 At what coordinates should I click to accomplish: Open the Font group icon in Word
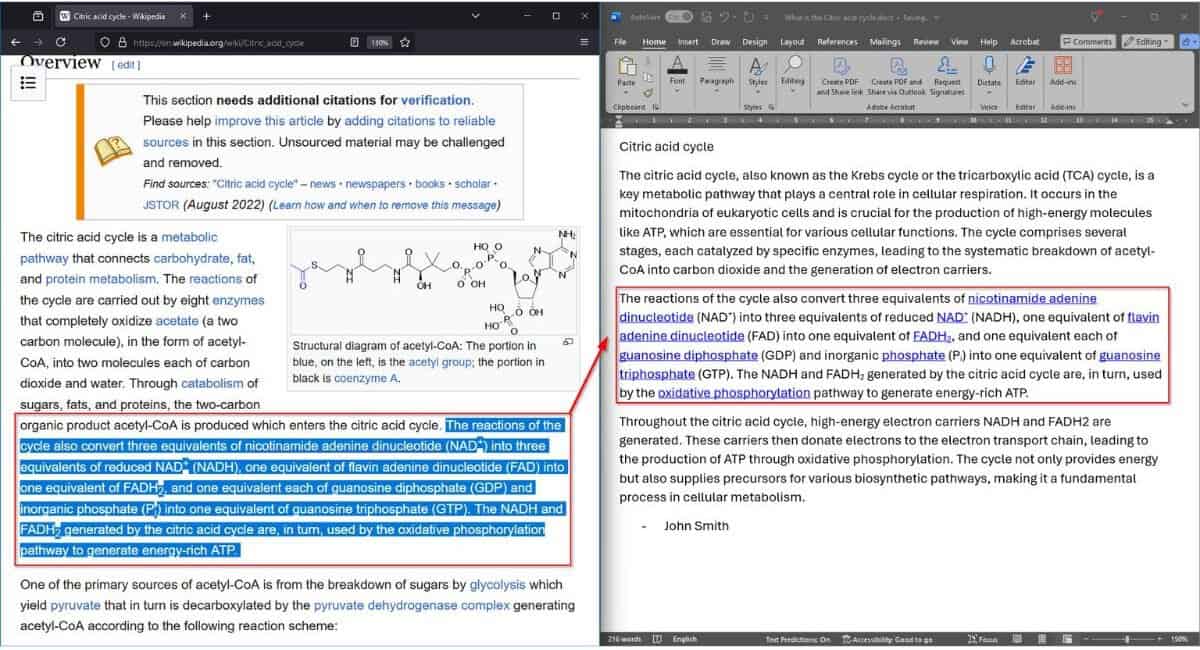[x=677, y=65]
